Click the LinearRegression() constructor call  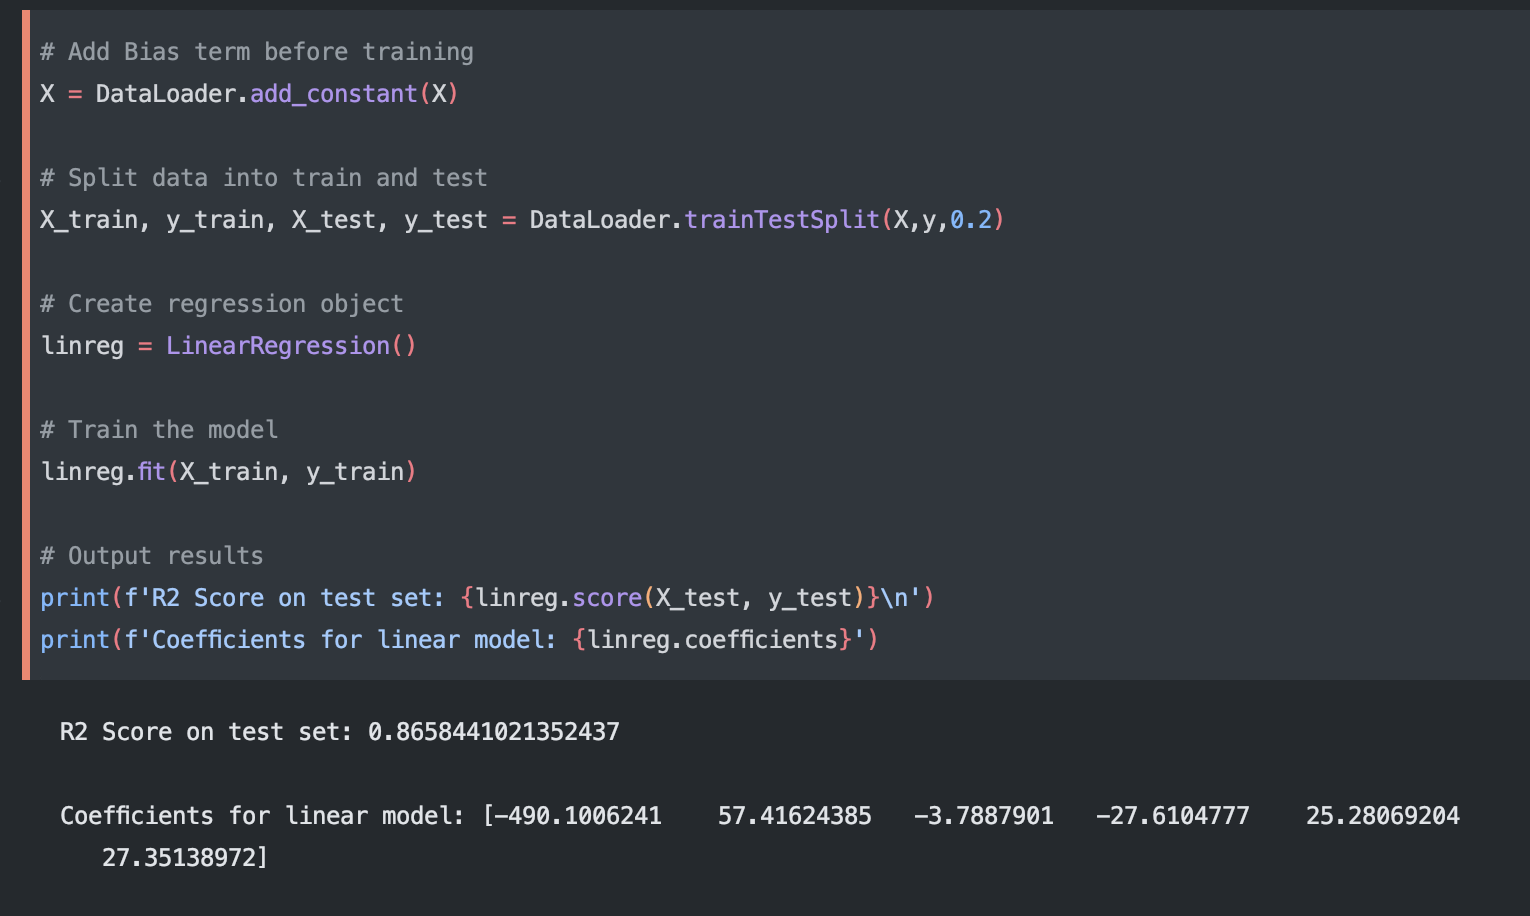coord(291,346)
